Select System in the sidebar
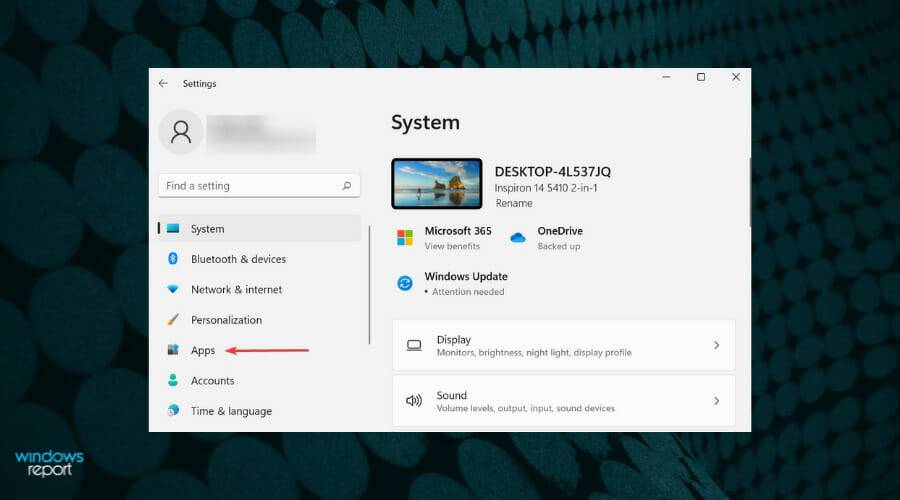Image resolution: width=900 pixels, height=500 pixels. (x=259, y=228)
